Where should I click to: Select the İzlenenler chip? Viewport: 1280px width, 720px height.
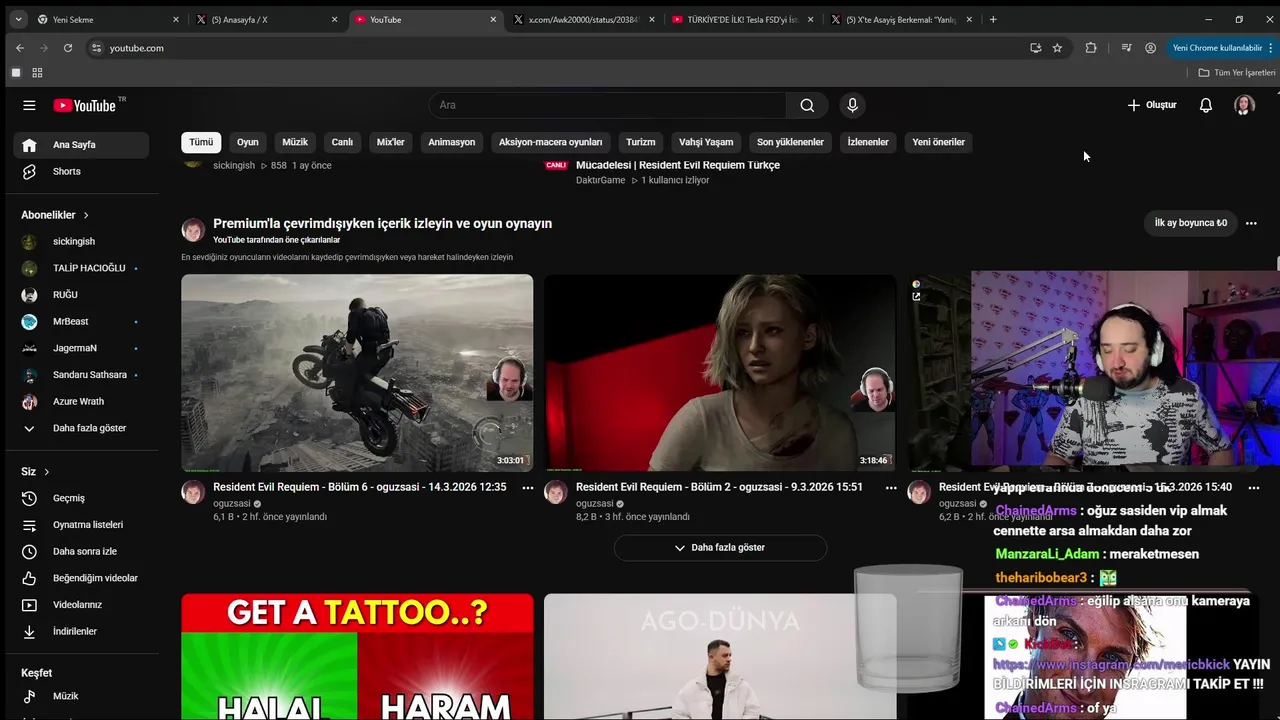pos(868,142)
